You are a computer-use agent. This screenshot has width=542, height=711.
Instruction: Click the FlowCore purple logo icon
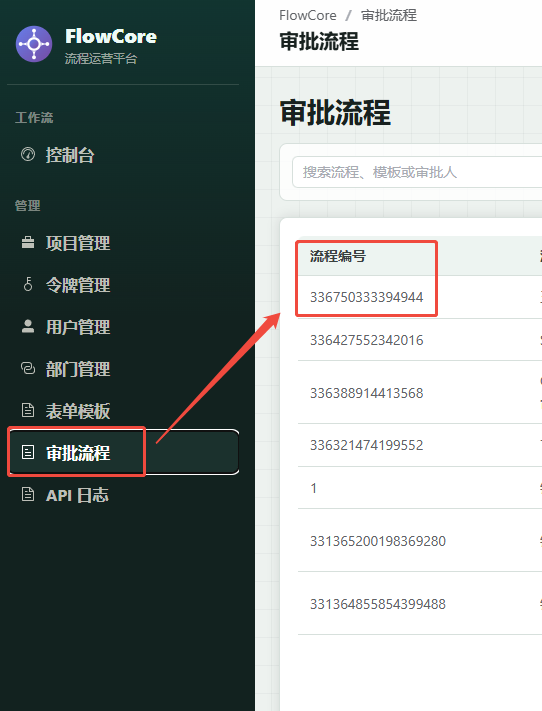(x=34, y=44)
